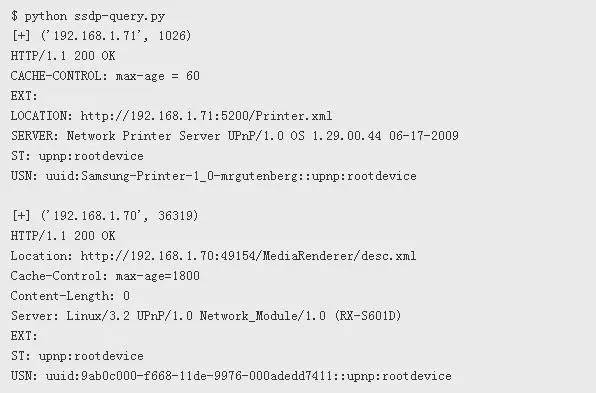Screen dimensions: 596x393
Task: Click the Server: Linux/3.2 UPnP line
Action: coord(206,315)
